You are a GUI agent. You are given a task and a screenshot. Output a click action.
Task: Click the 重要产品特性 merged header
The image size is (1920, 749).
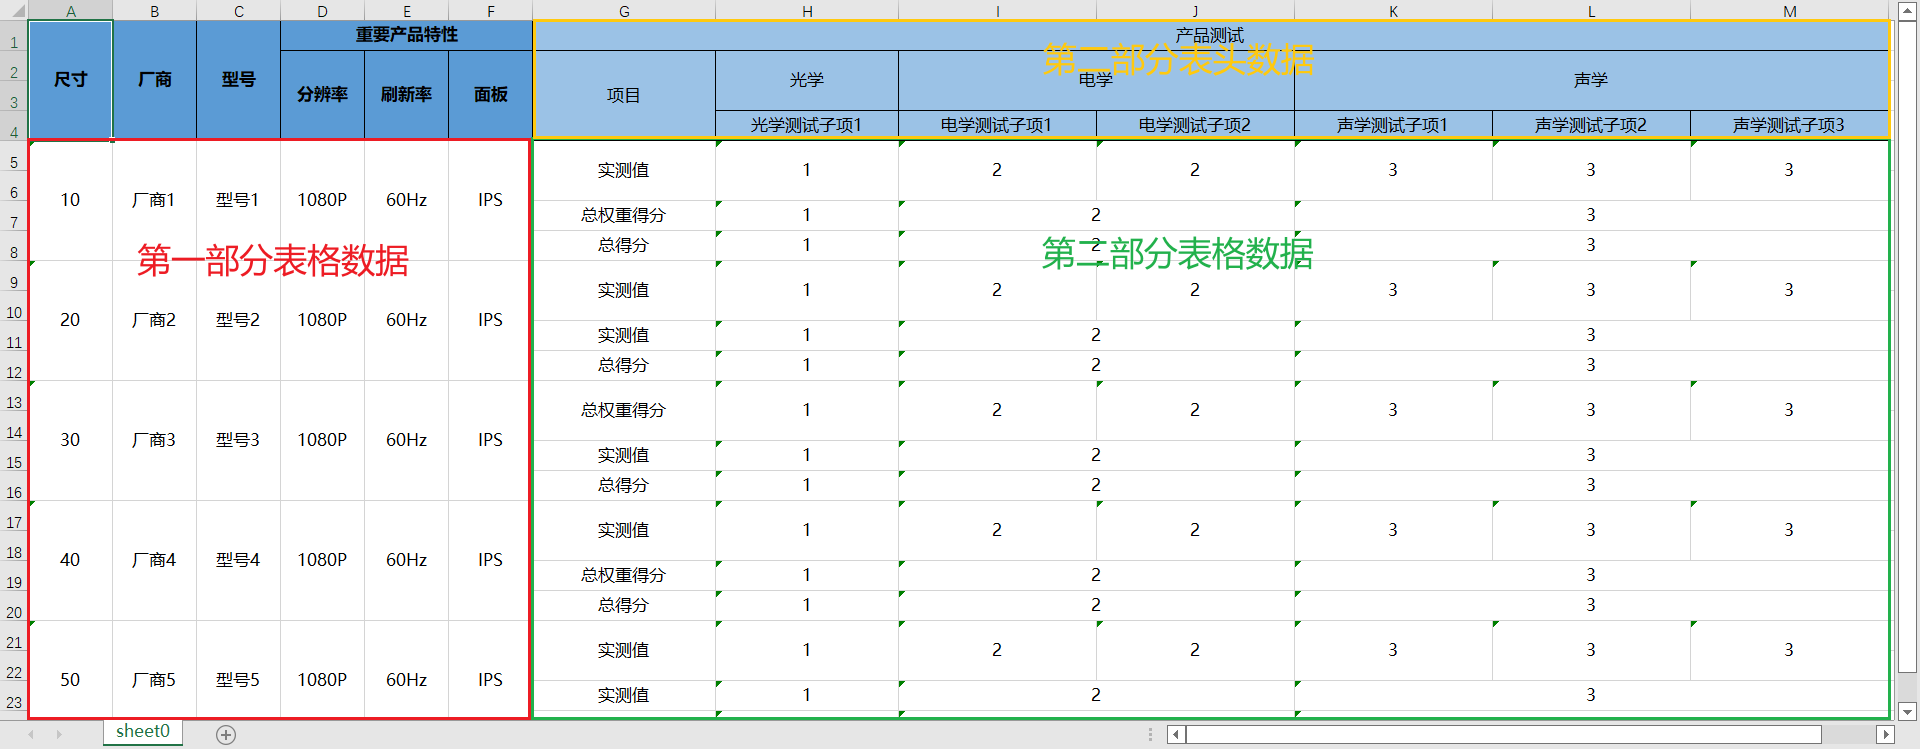[x=406, y=35]
